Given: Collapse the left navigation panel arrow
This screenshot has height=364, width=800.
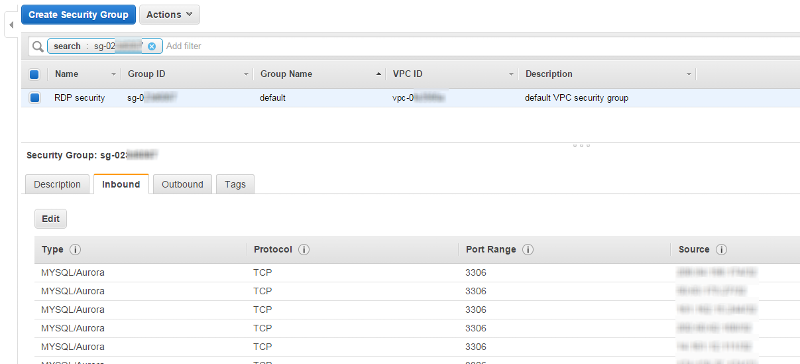Looking at the screenshot, I should click(x=11, y=25).
